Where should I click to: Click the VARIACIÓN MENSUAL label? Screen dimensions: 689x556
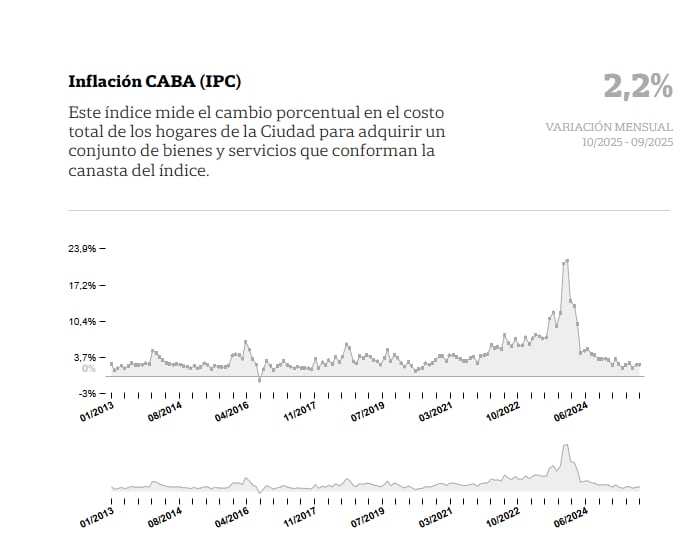pyautogui.click(x=609, y=127)
